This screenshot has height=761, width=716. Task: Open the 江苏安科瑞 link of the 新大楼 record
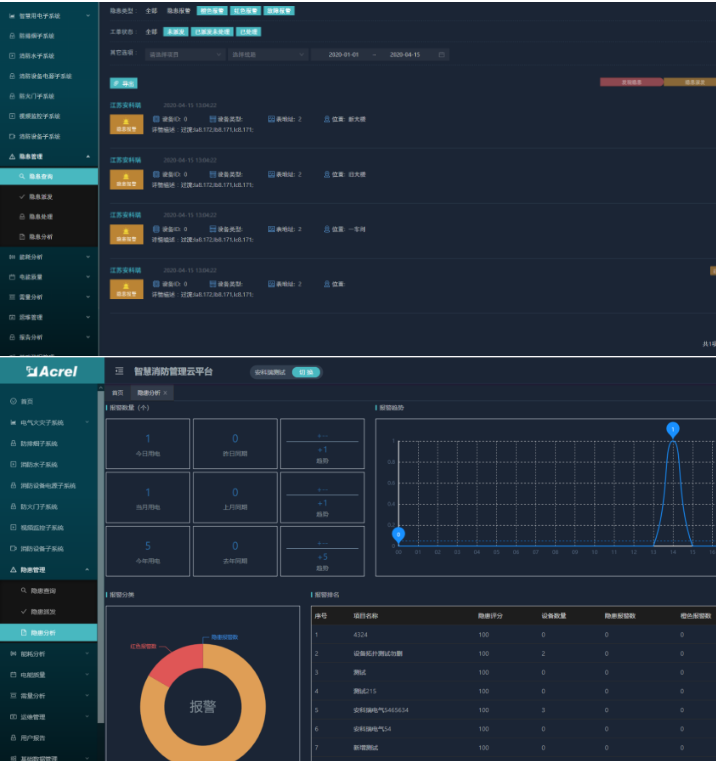pos(125,105)
